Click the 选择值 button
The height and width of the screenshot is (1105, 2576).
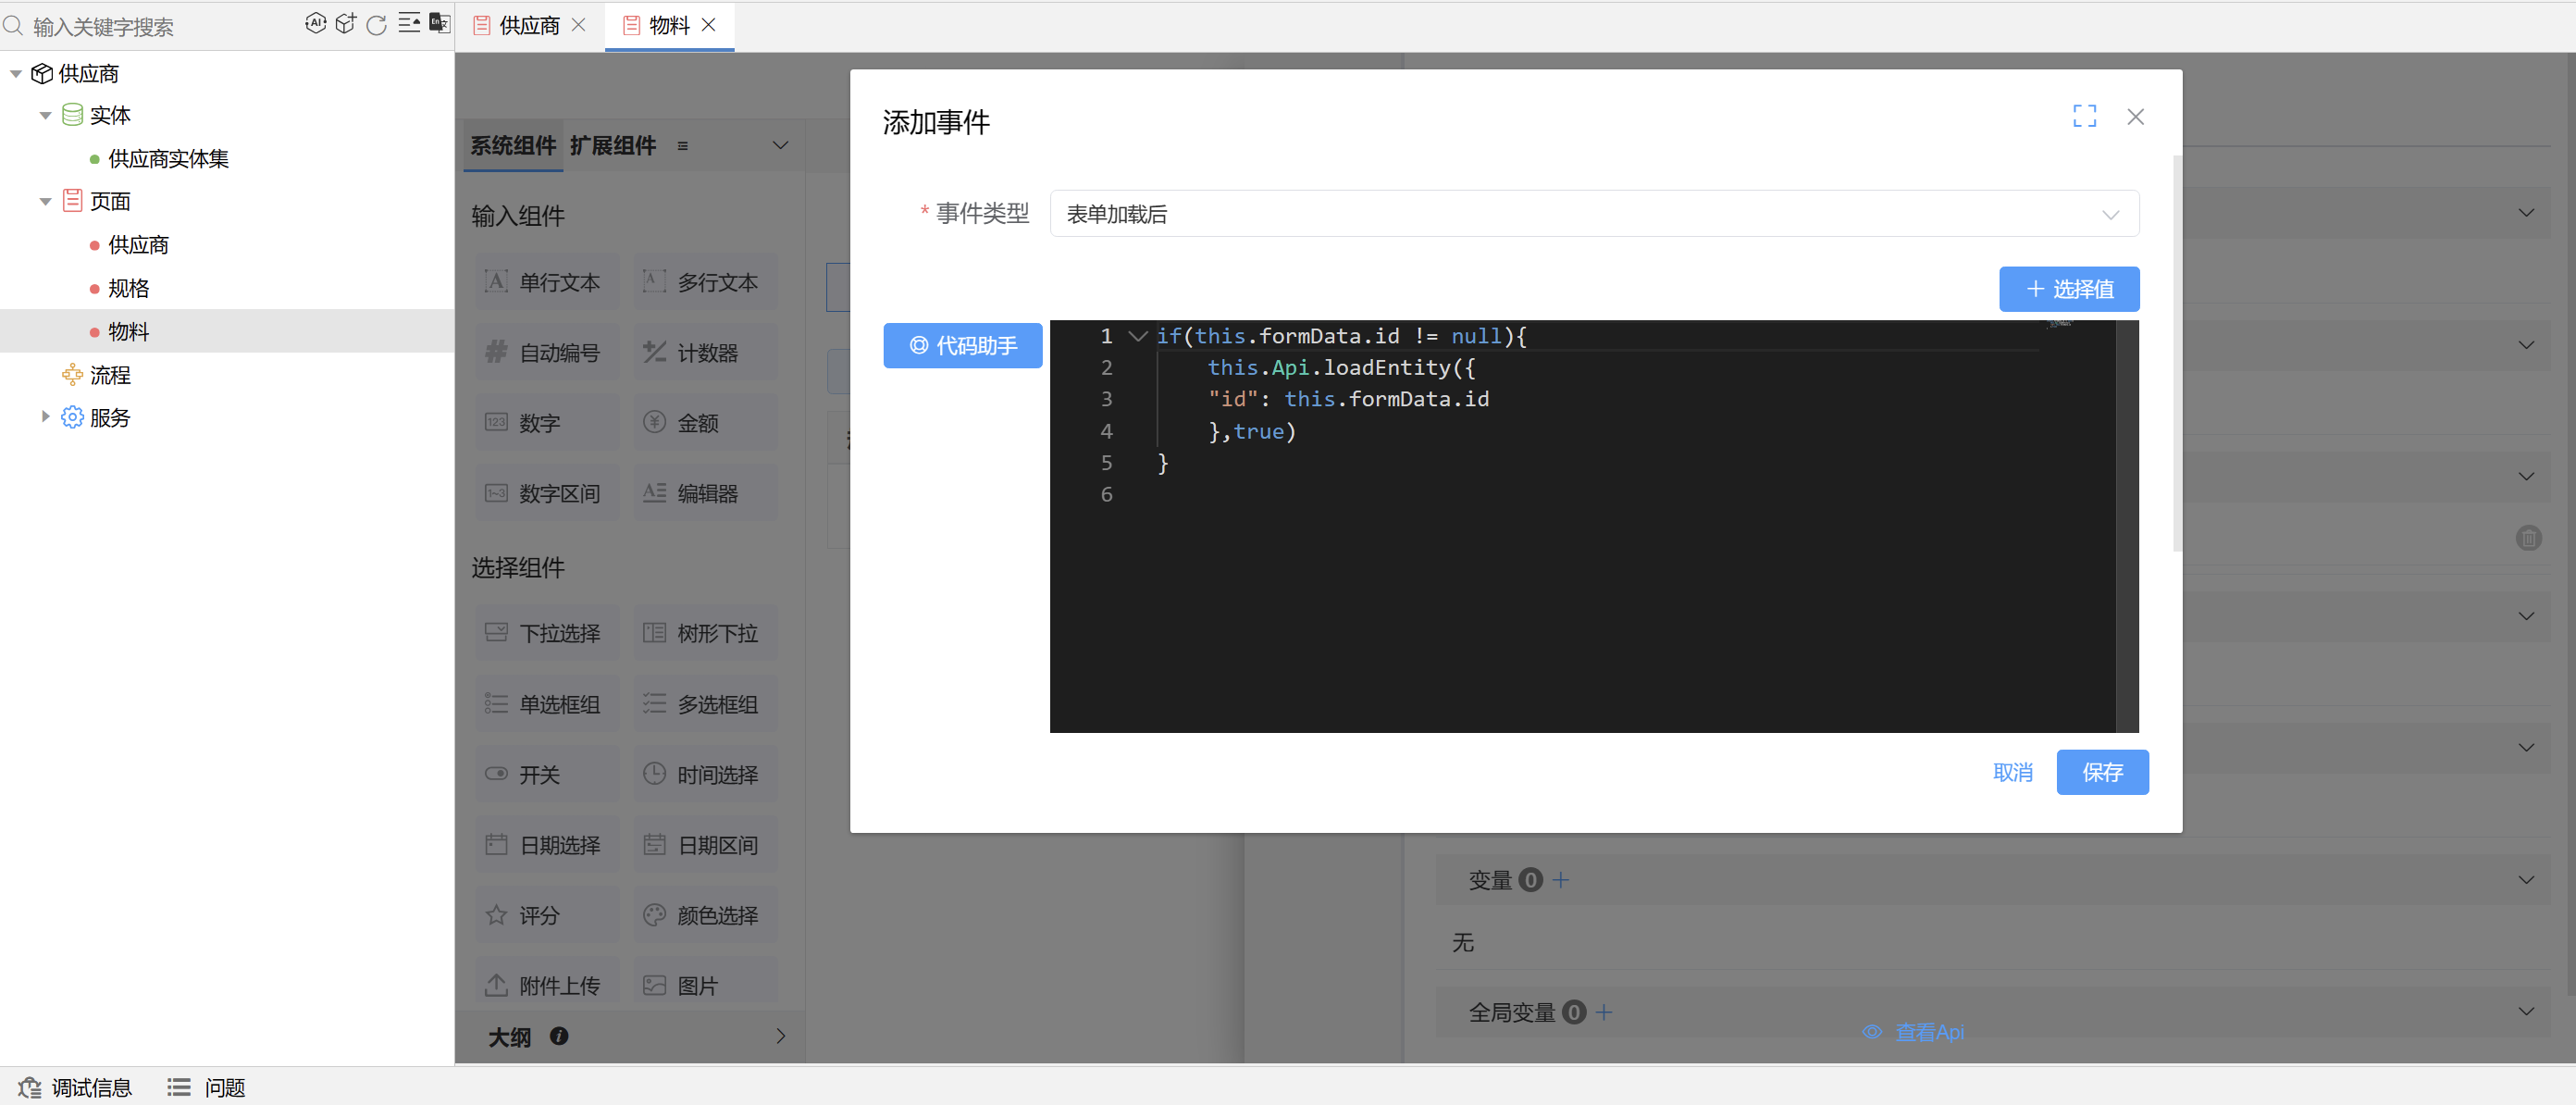(x=2069, y=289)
